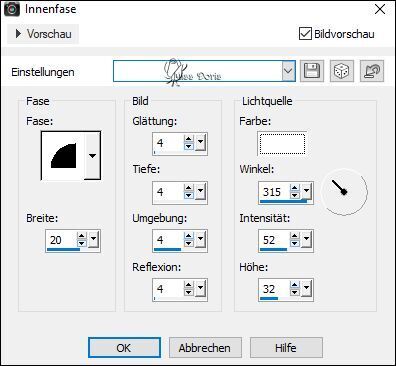Viewport: 396px width, 366px height.
Task: Open the Intensität slider dropdown arrow
Action: point(306,239)
